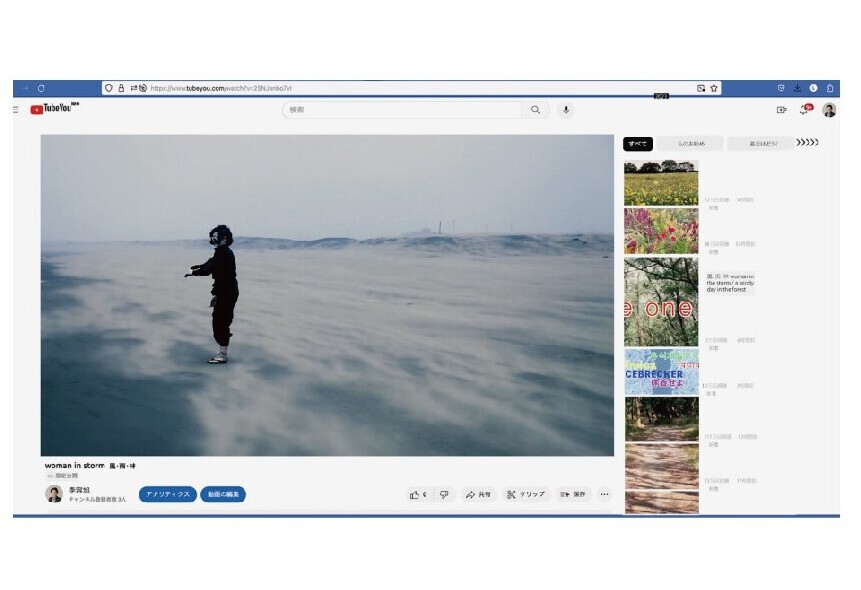This screenshot has height=590, width=861.
Task: Start voice search with microphone icon
Action: point(566,110)
